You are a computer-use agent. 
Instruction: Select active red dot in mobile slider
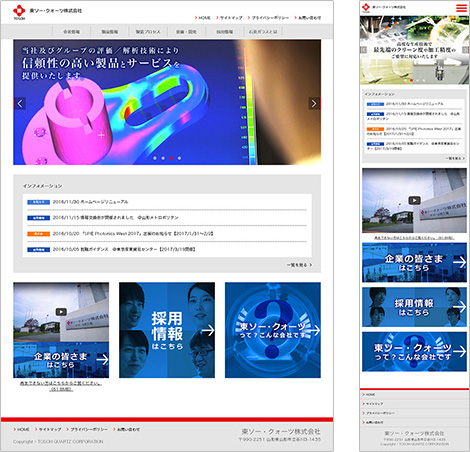click(411, 80)
